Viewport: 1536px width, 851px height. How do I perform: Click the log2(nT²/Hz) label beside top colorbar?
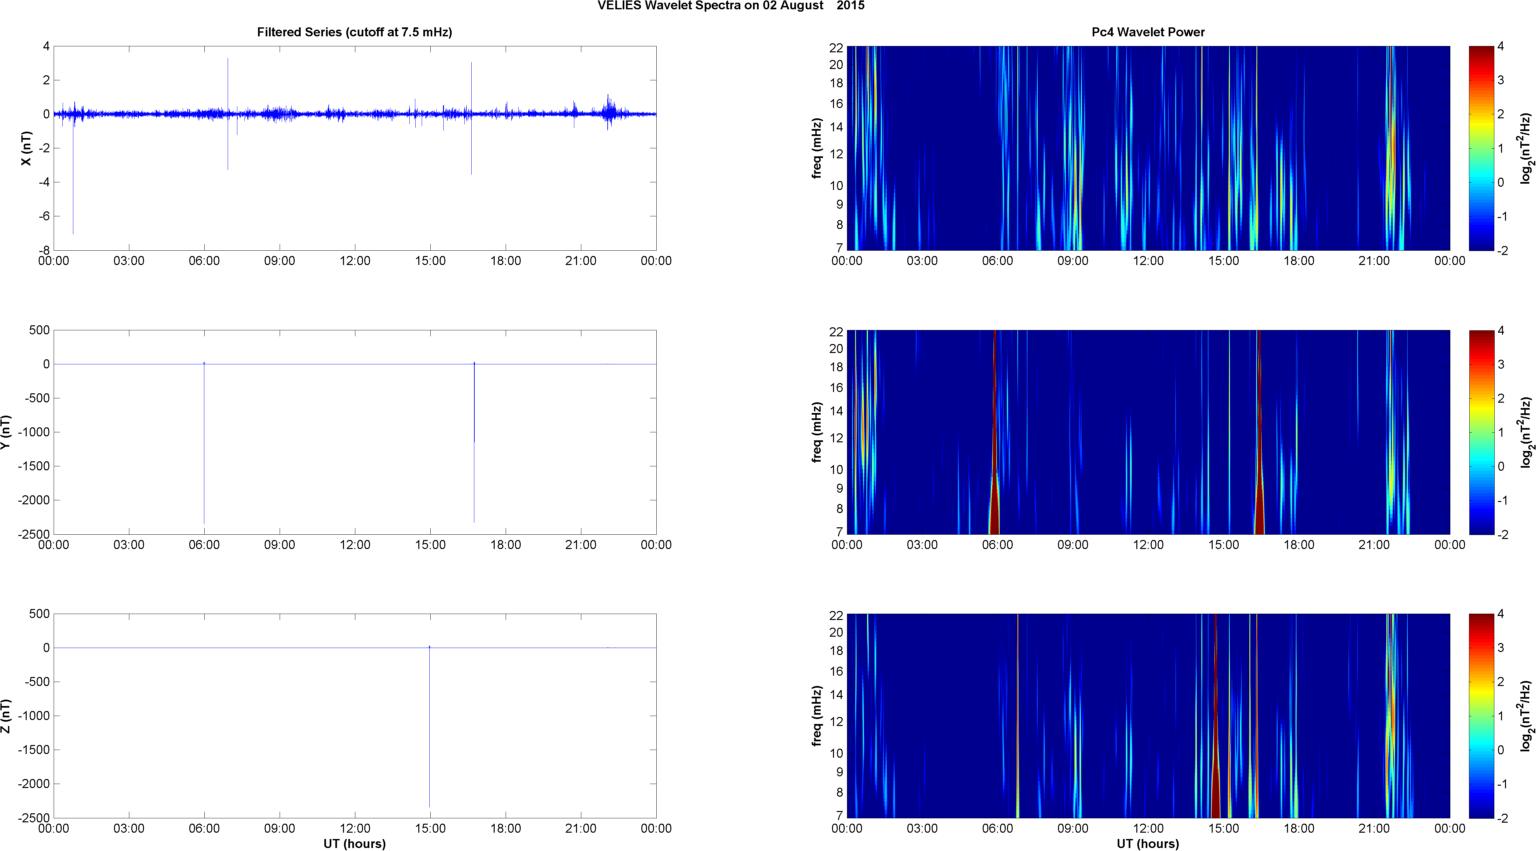(x=1526, y=148)
